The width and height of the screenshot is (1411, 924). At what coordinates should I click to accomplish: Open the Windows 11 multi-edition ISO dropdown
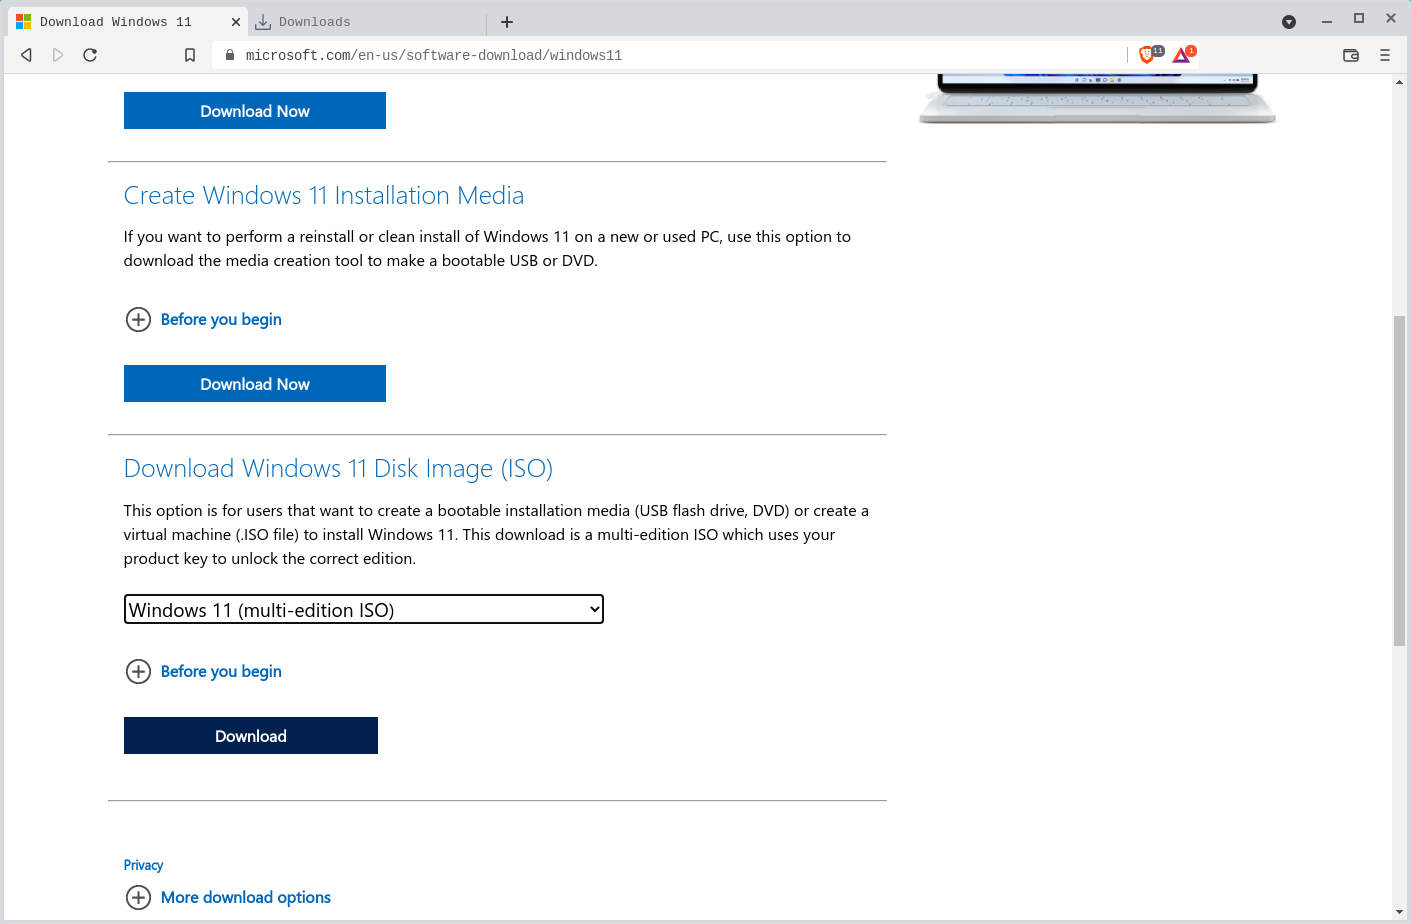pos(363,609)
